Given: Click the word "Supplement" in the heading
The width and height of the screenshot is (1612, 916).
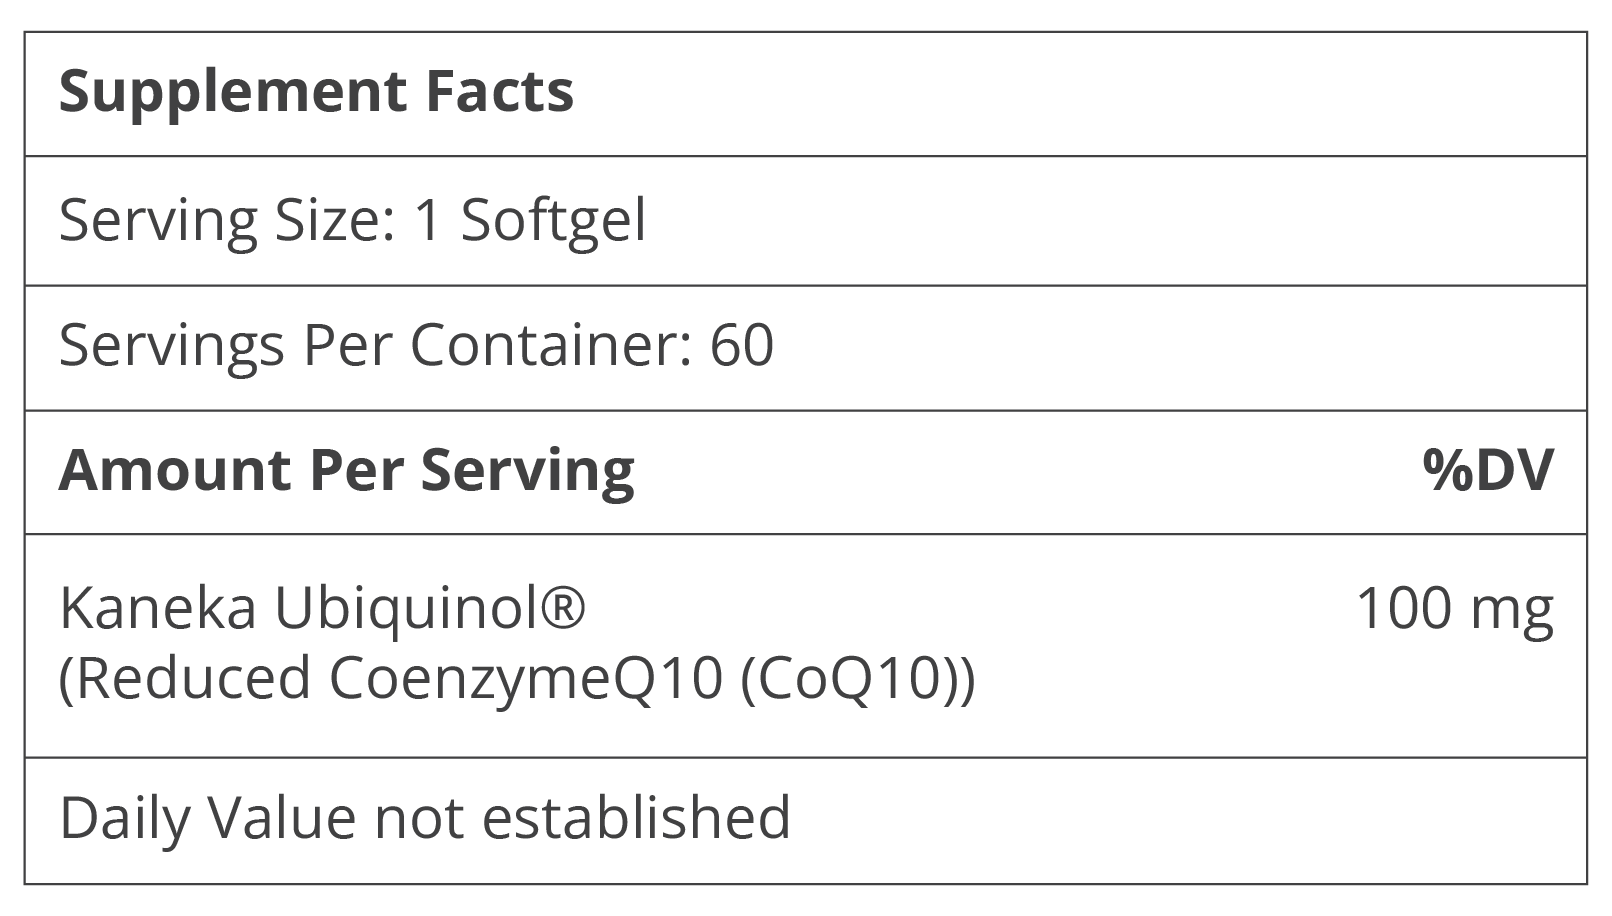Looking at the screenshot, I should pyautogui.click(x=232, y=93).
